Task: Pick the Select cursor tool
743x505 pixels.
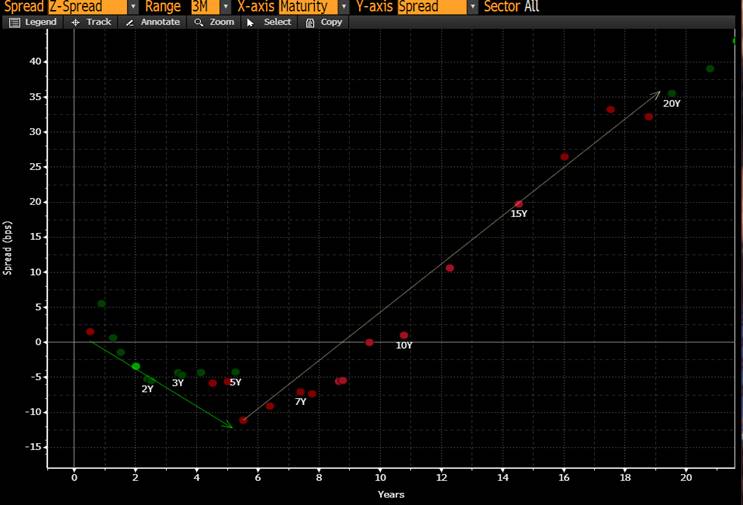Action: [x=269, y=22]
